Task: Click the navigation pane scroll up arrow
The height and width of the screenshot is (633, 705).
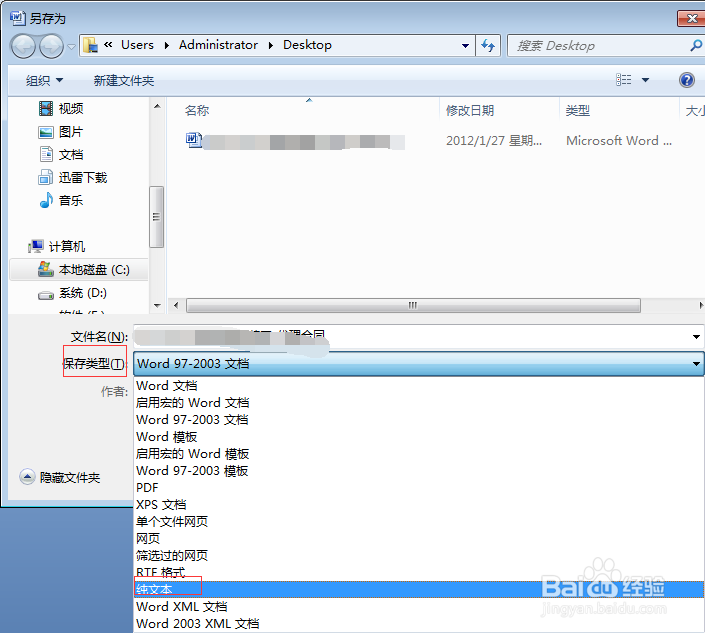Action: pyautogui.click(x=157, y=107)
